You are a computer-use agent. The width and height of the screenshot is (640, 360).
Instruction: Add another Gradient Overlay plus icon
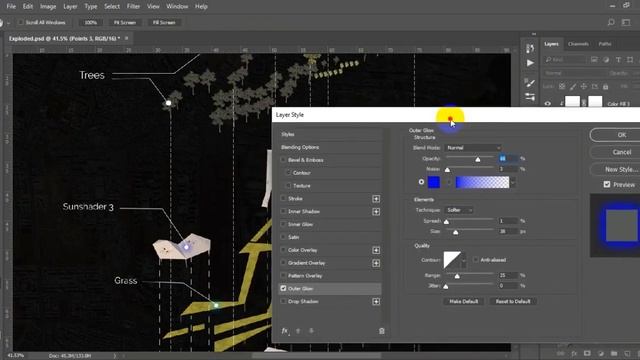(x=376, y=263)
